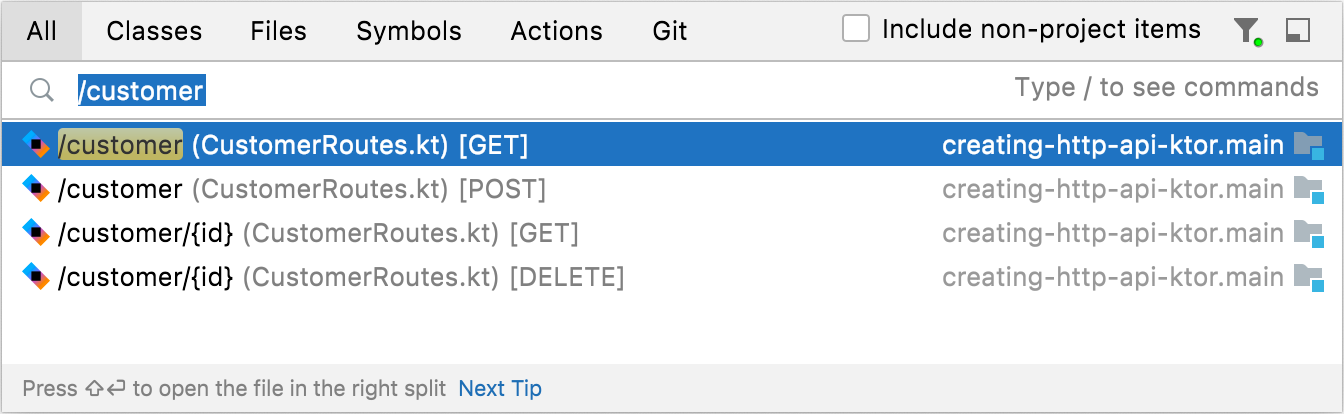The image size is (1344, 414).
Task: Click module folder icon on GET /customer row
Action: [1308, 146]
